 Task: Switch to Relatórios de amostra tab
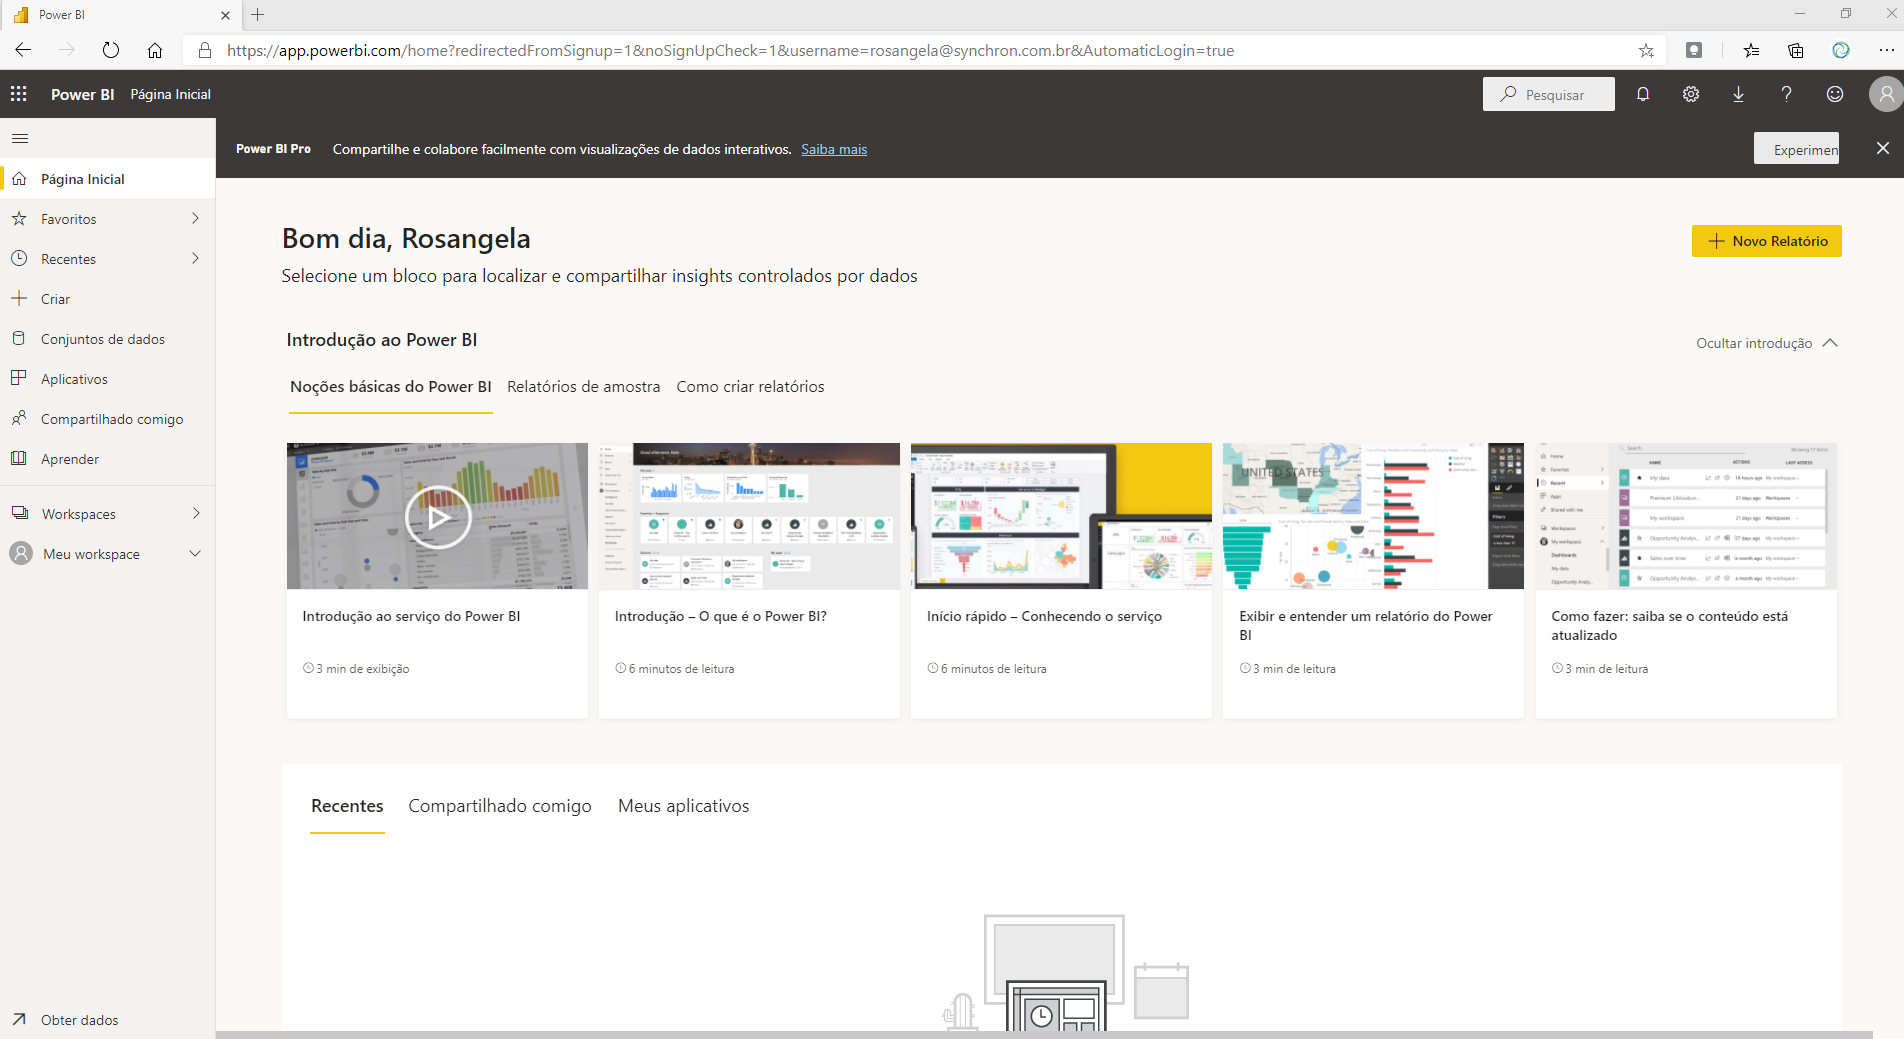click(584, 387)
